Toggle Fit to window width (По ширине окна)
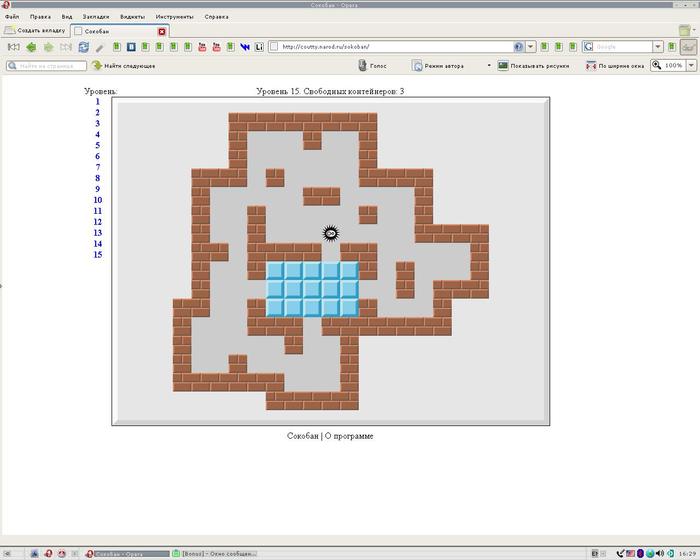700x560 pixels. (x=615, y=66)
